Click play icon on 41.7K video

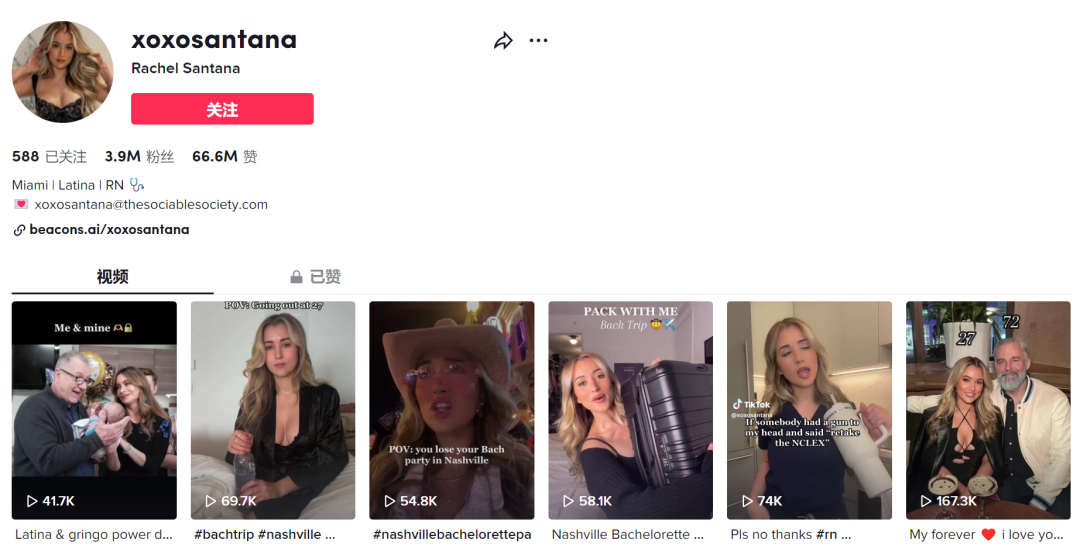click(x=32, y=500)
